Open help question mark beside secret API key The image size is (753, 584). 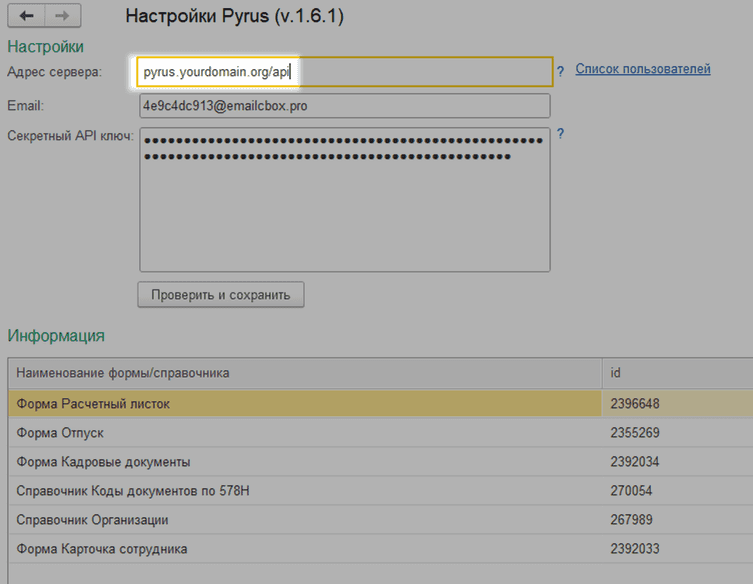pos(561,134)
